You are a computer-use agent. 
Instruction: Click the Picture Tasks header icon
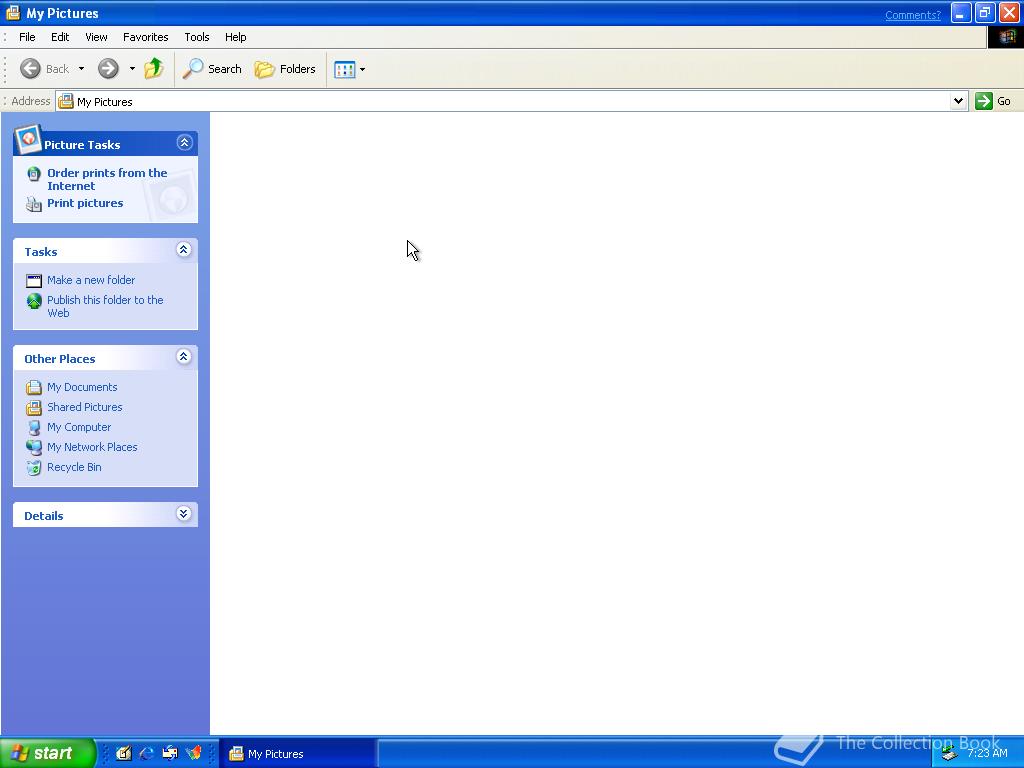(27, 139)
